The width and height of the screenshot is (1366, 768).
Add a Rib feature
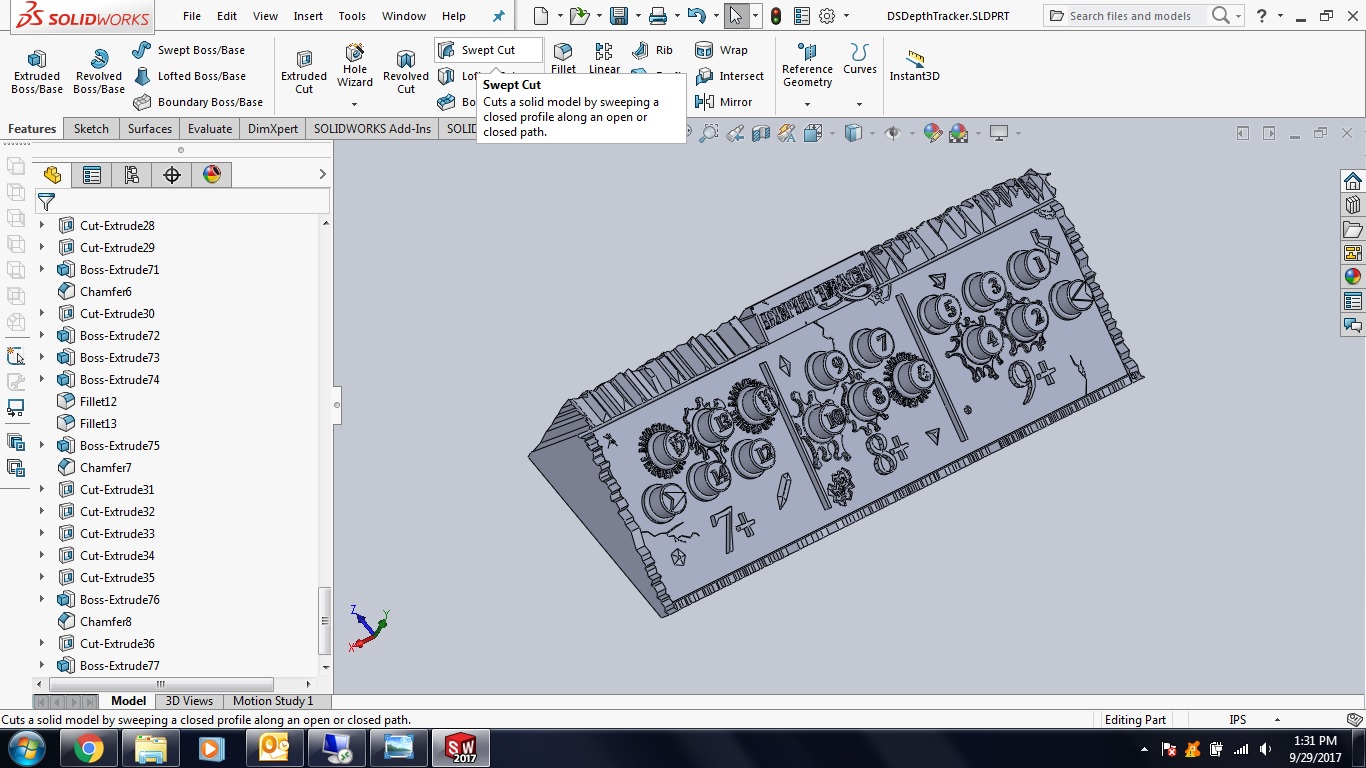click(653, 50)
